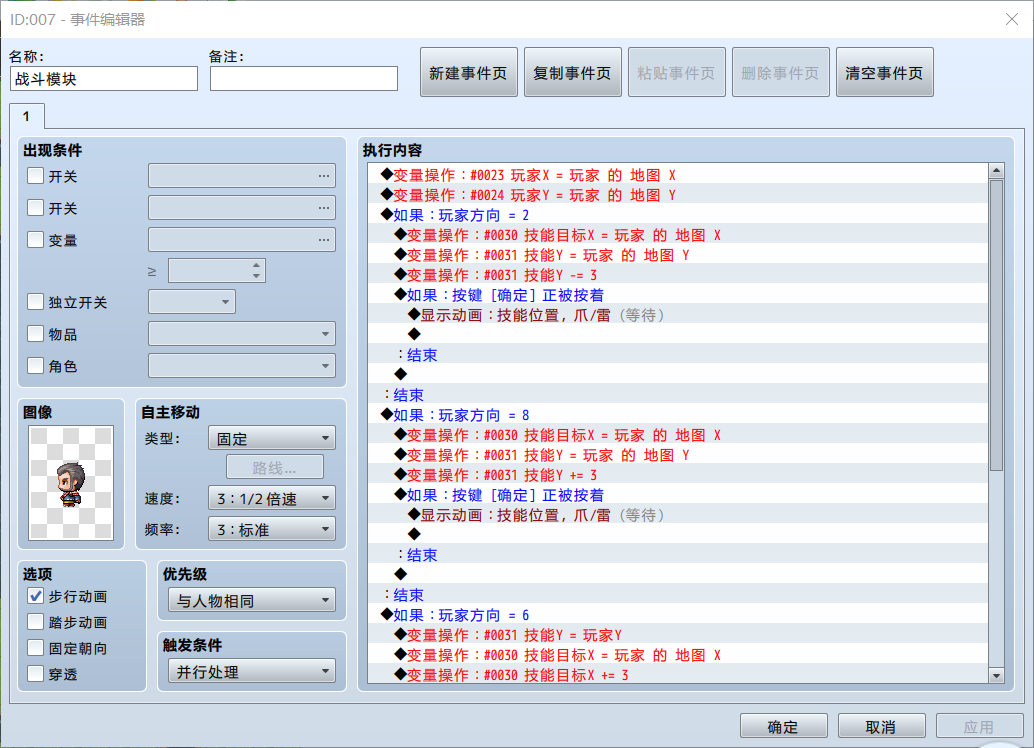The image size is (1034, 748).
Task: Select the 变量操作 #0031 技能Y -= 3 line
Action: pyautogui.click(x=678, y=275)
